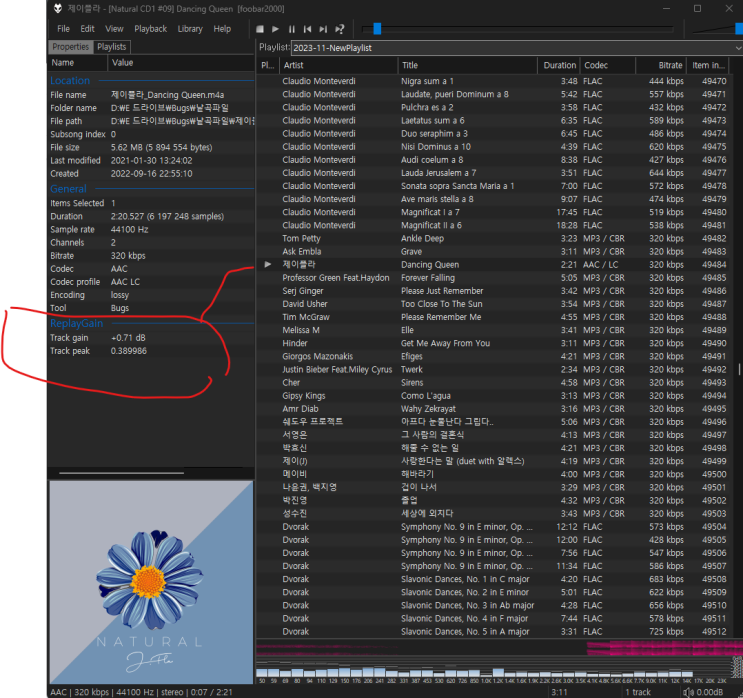Click the Sample rate value '44100 Hz'
This screenshot has height=698, width=743.
pos(129,229)
